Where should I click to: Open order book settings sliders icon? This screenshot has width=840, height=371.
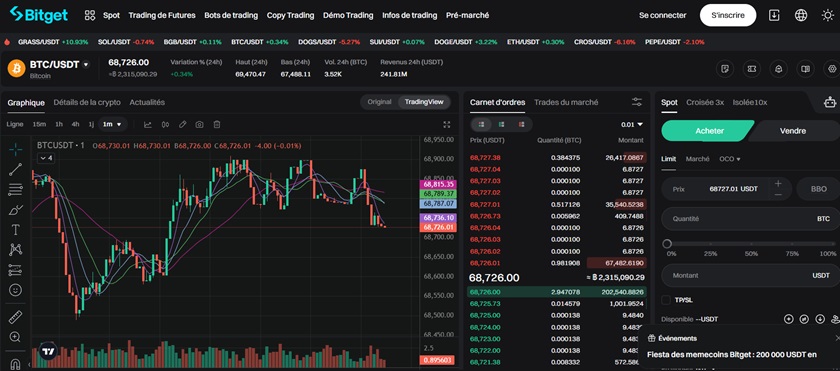[636, 102]
